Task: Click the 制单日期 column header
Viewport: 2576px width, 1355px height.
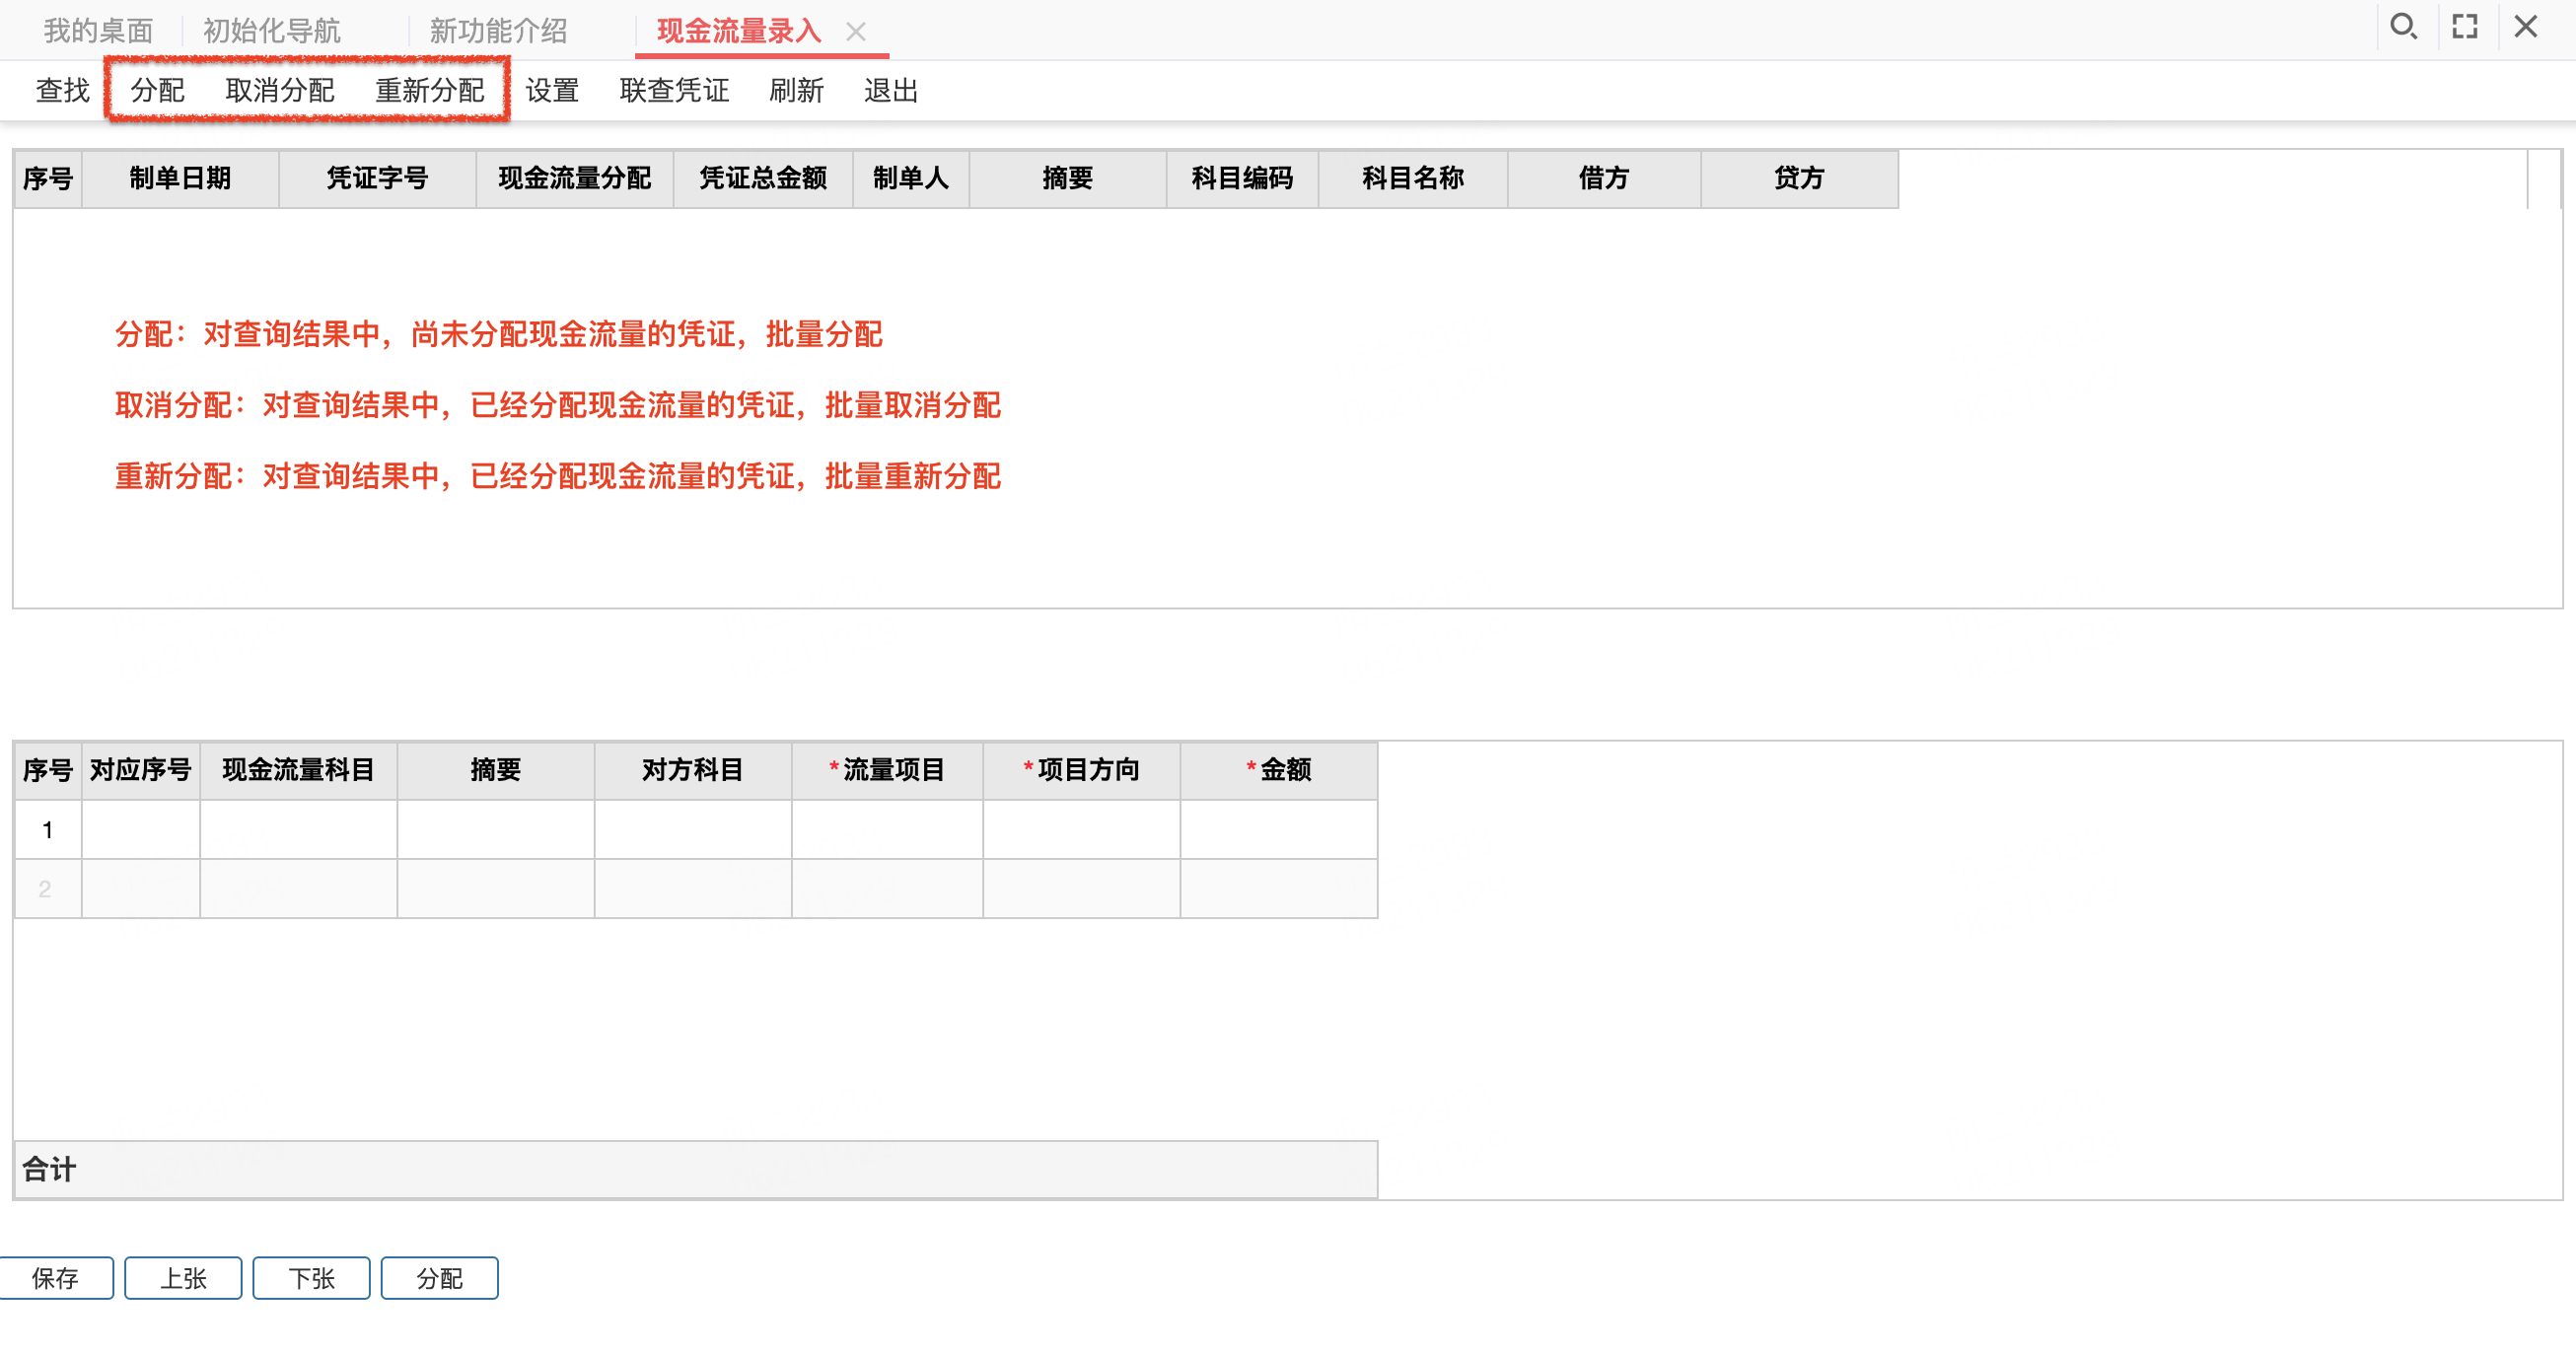Action: pos(180,179)
